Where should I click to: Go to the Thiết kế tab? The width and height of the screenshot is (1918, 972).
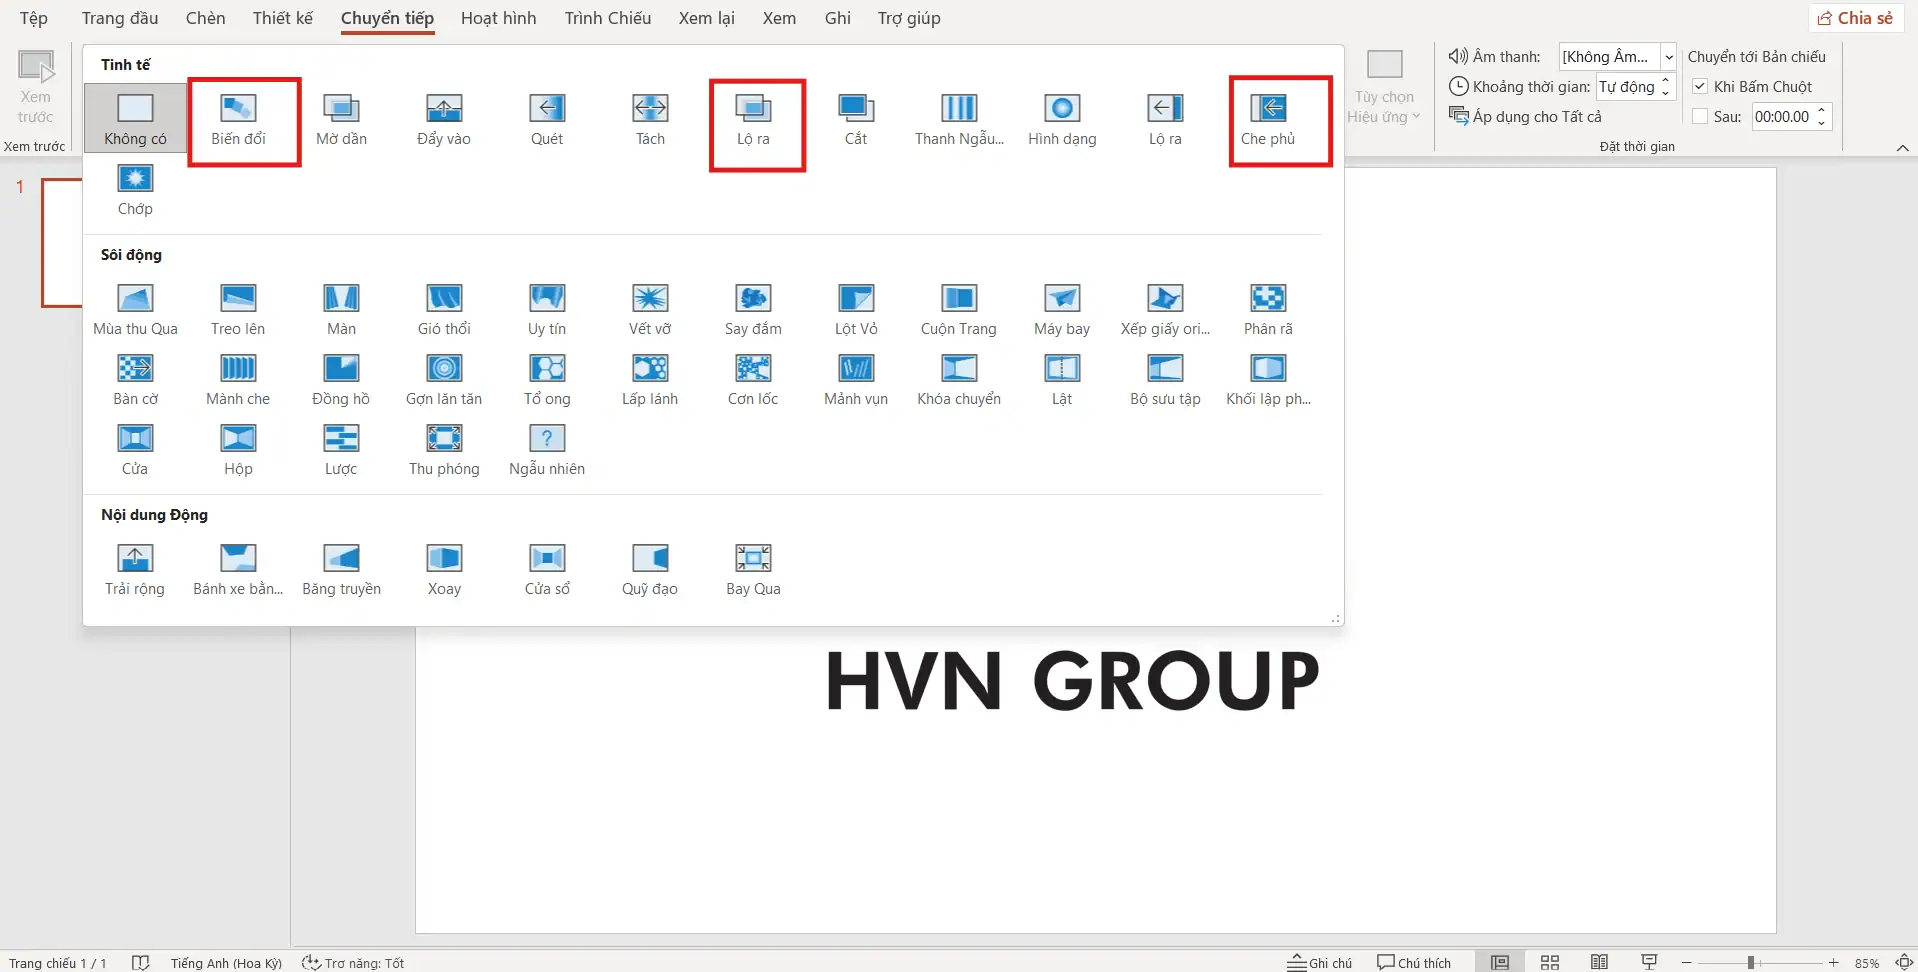pos(282,18)
